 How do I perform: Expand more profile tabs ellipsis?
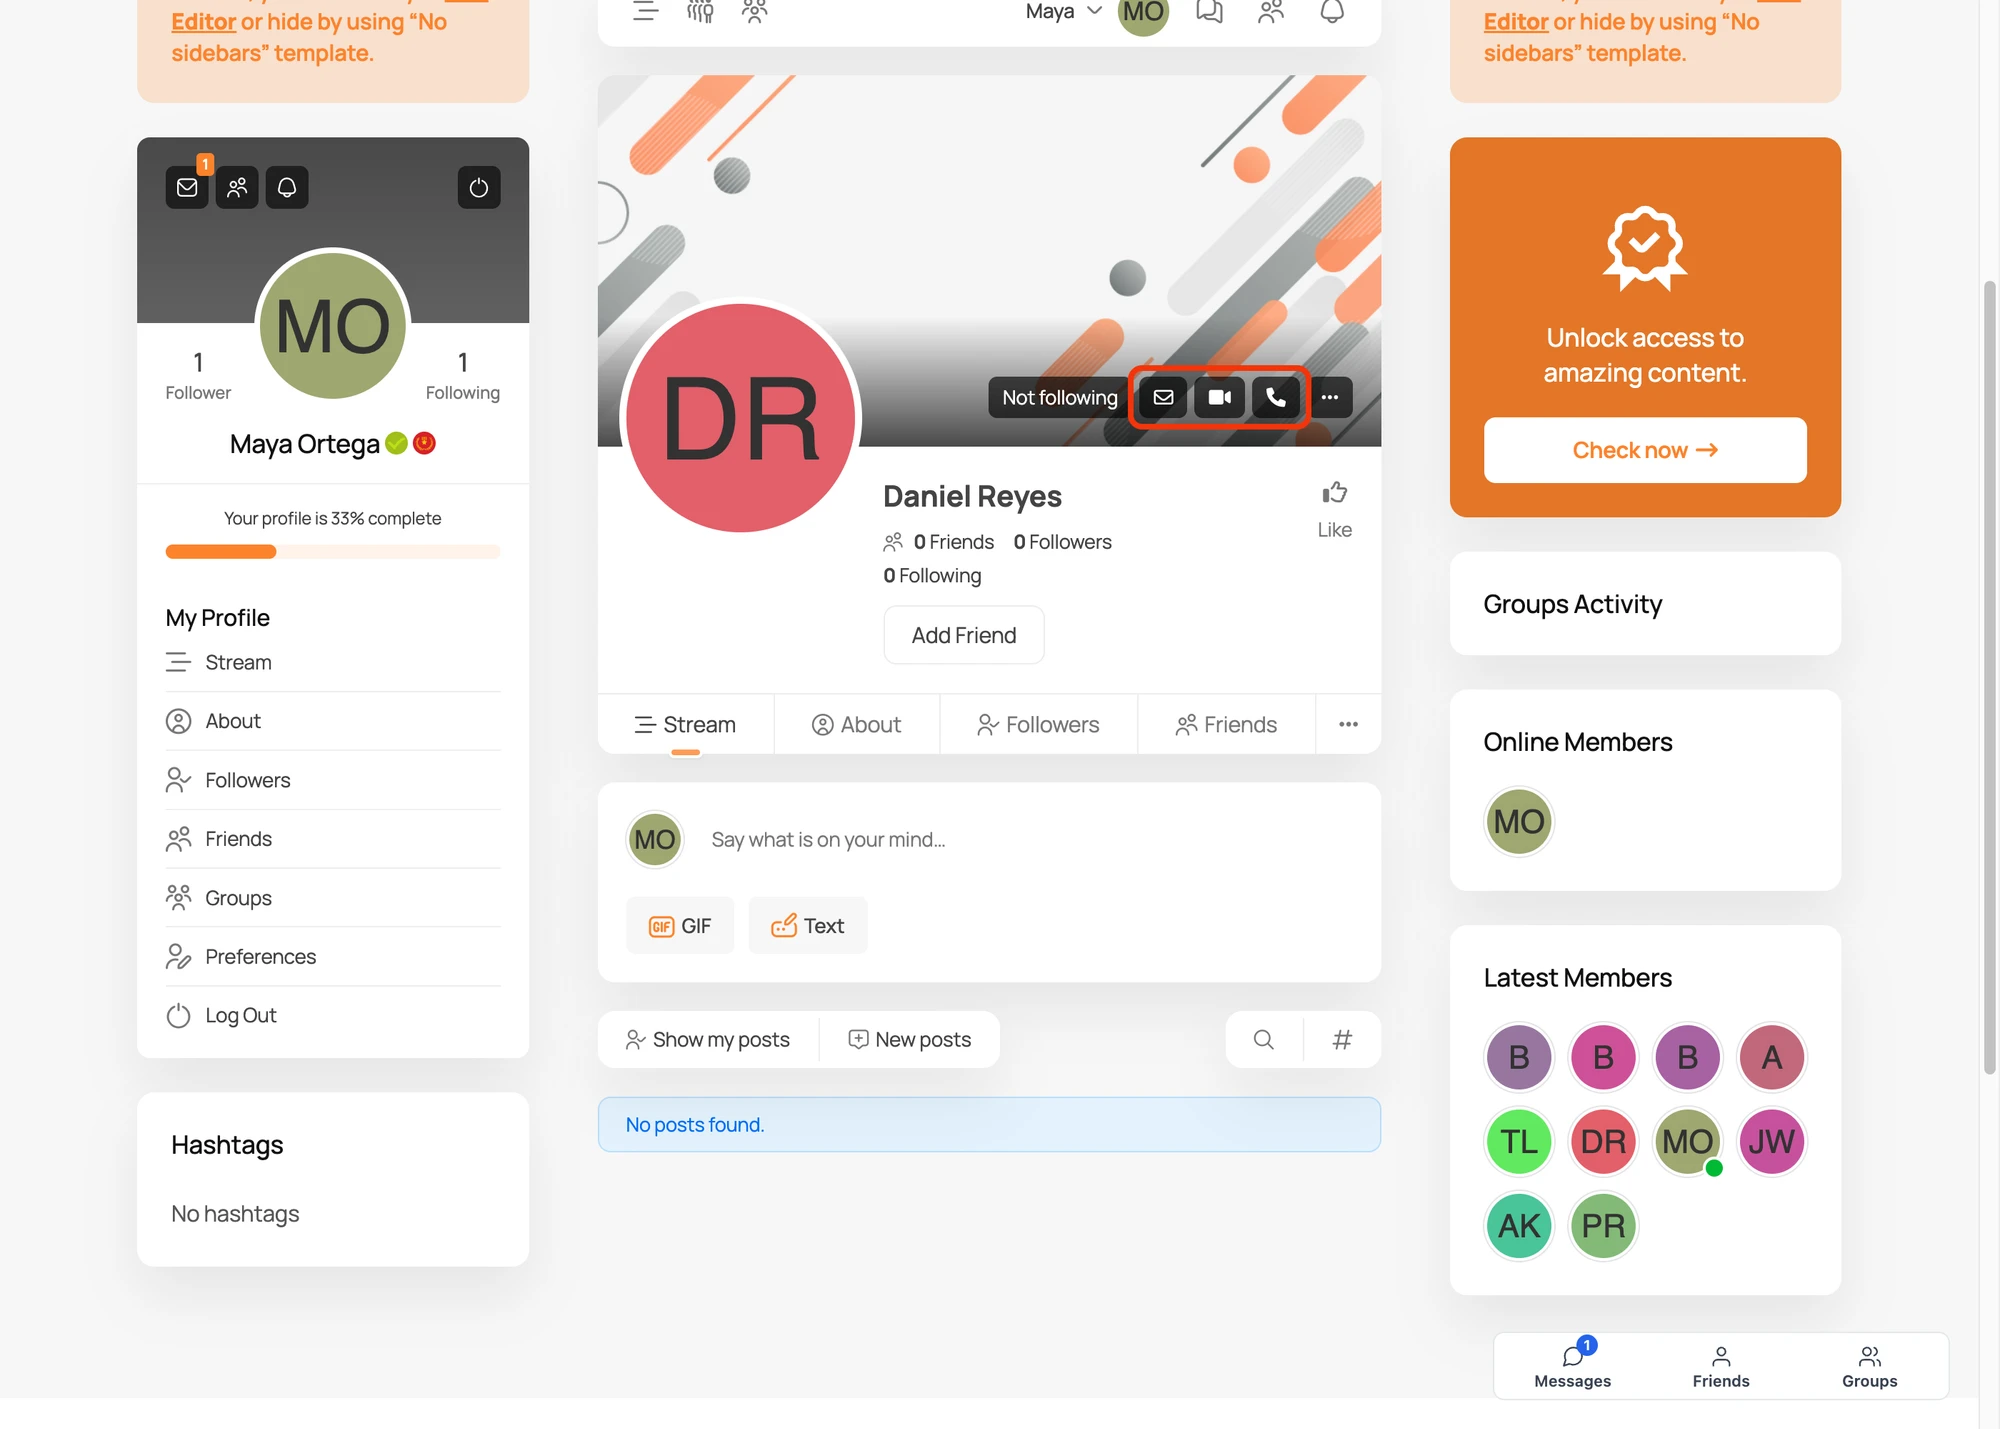point(1348,725)
